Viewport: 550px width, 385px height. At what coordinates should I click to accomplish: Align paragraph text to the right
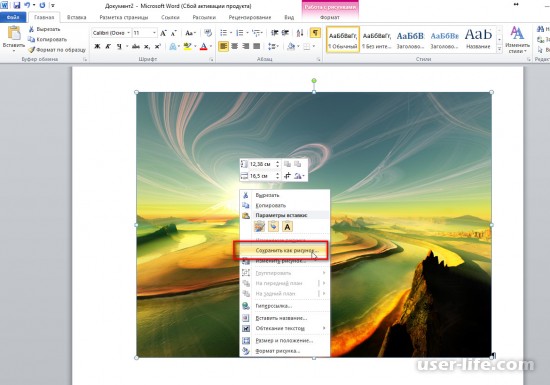[246, 46]
